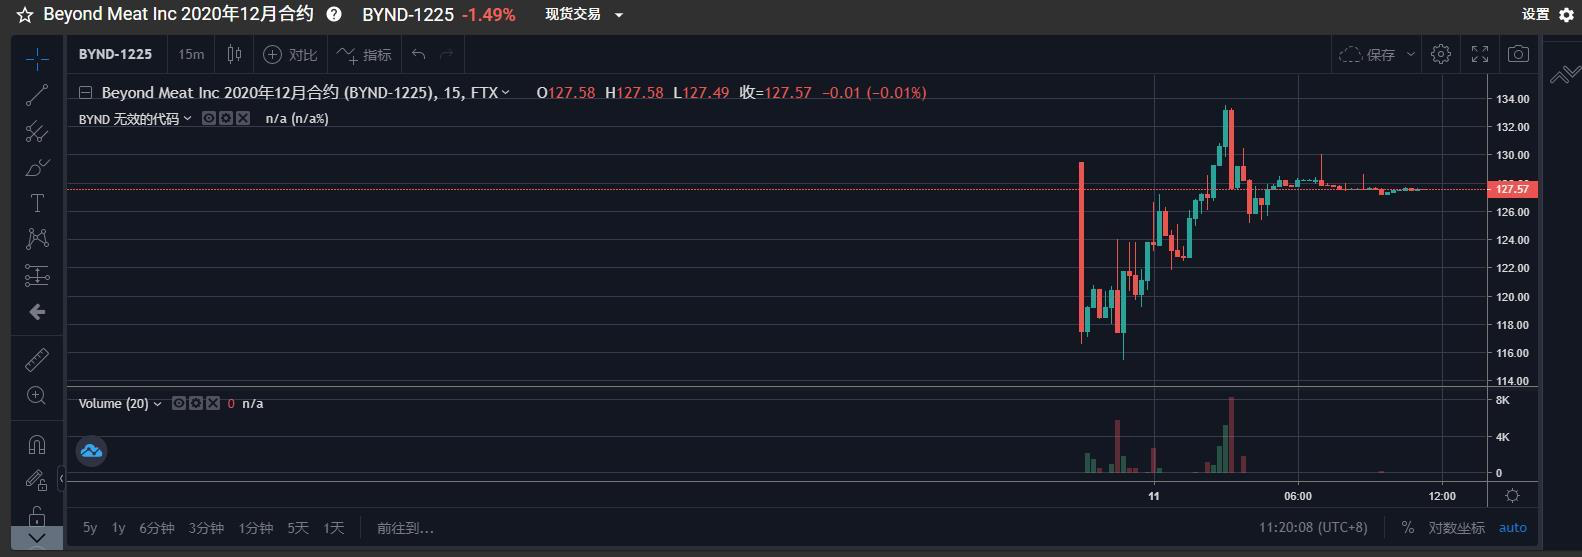Open the prediction and measurement tools

(x=37, y=276)
